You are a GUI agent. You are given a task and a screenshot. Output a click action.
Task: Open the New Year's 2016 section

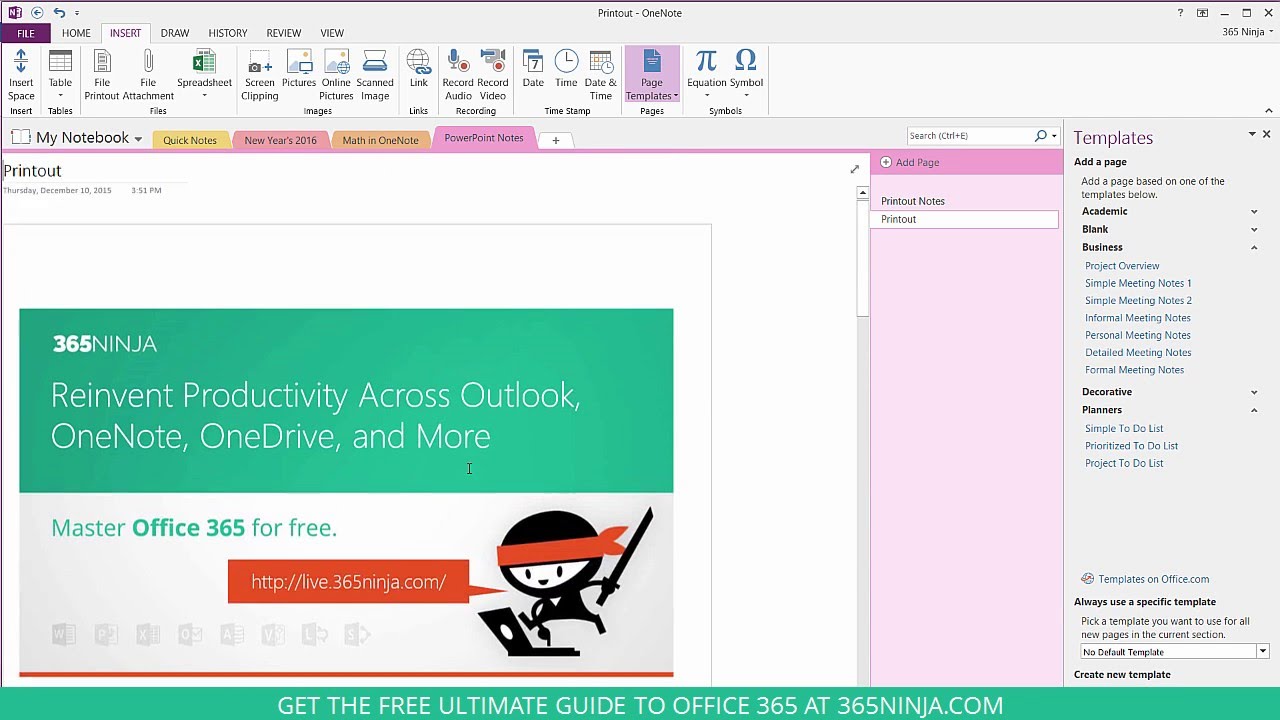pos(280,140)
